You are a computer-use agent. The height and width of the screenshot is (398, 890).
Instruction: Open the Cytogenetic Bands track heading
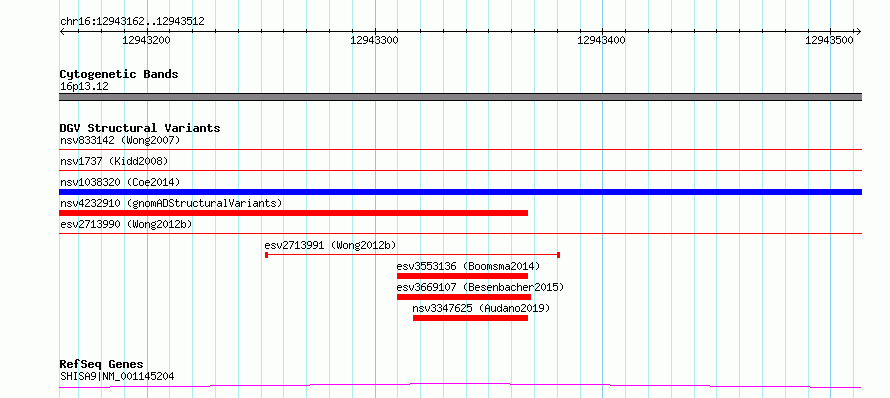pyautogui.click(x=119, y=74)
